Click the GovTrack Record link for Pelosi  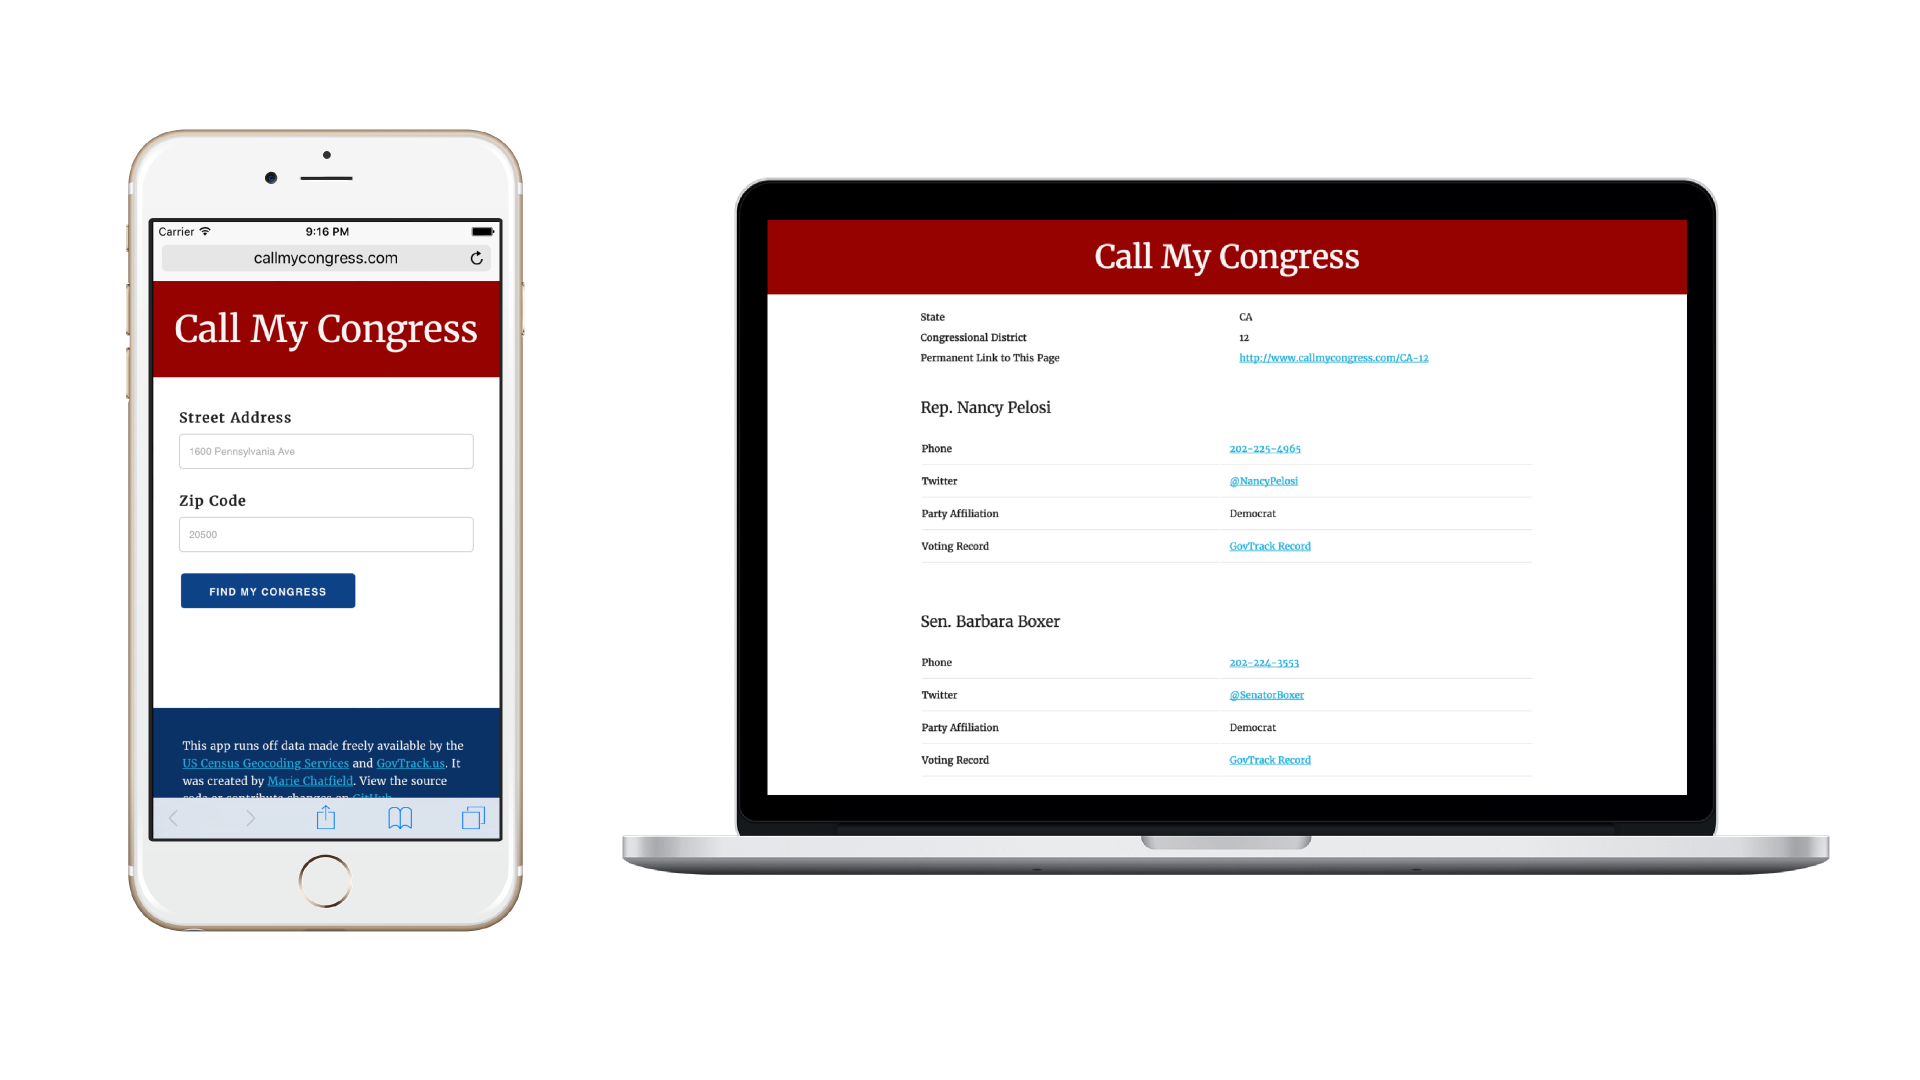[1270, 546]
